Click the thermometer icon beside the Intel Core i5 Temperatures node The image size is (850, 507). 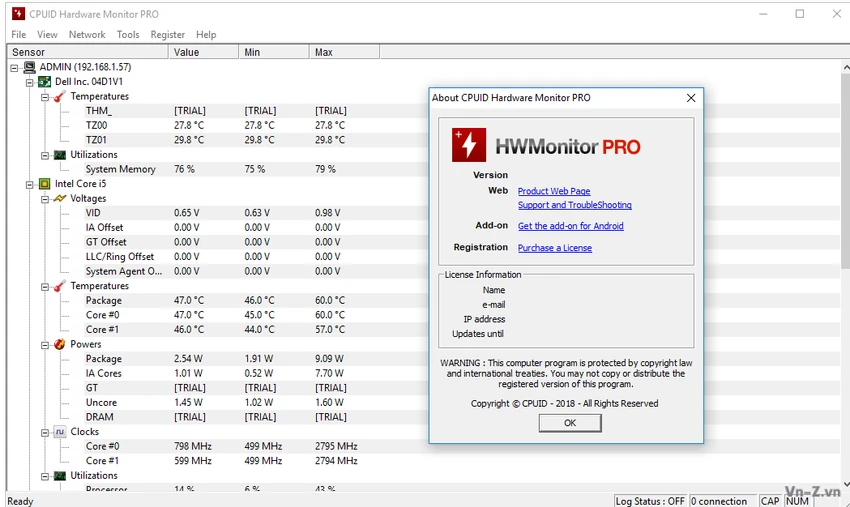tap(60, 286)
